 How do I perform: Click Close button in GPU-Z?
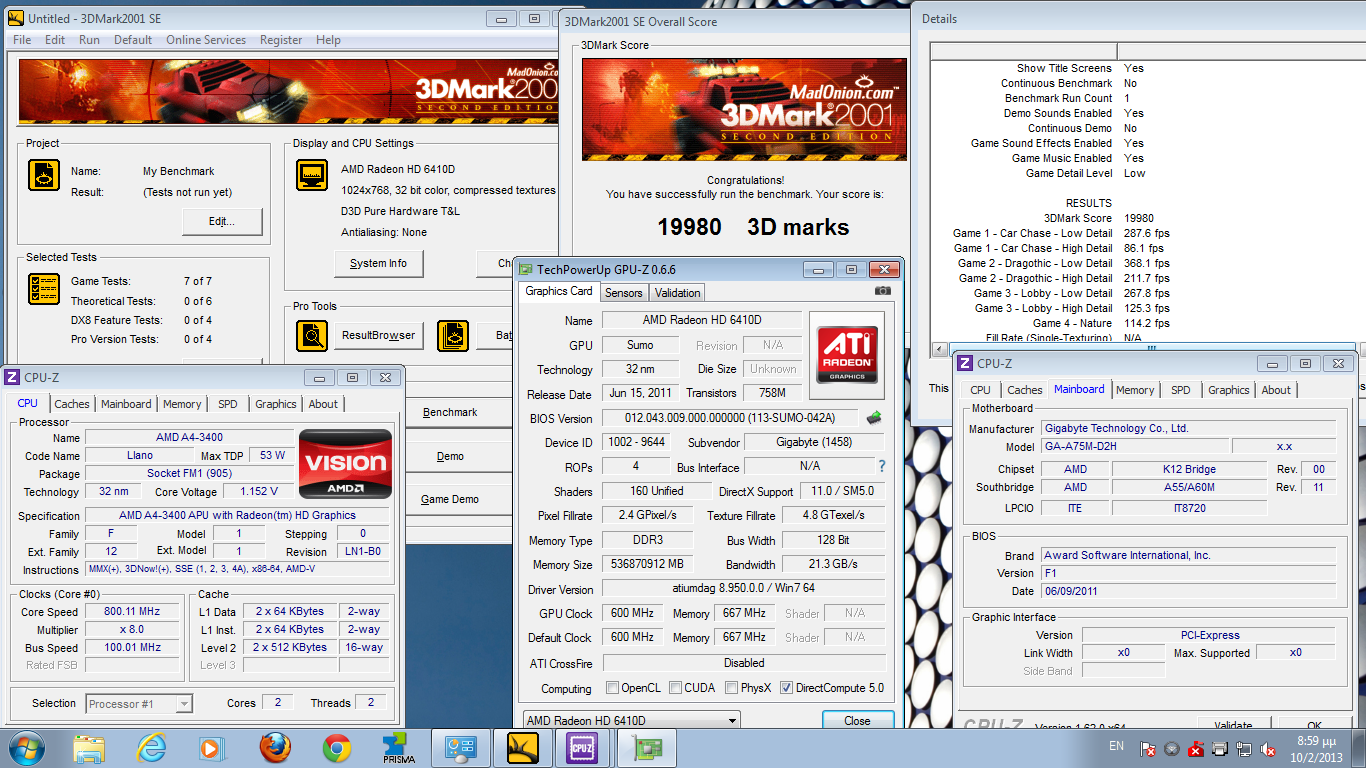[x=857, y=720]
